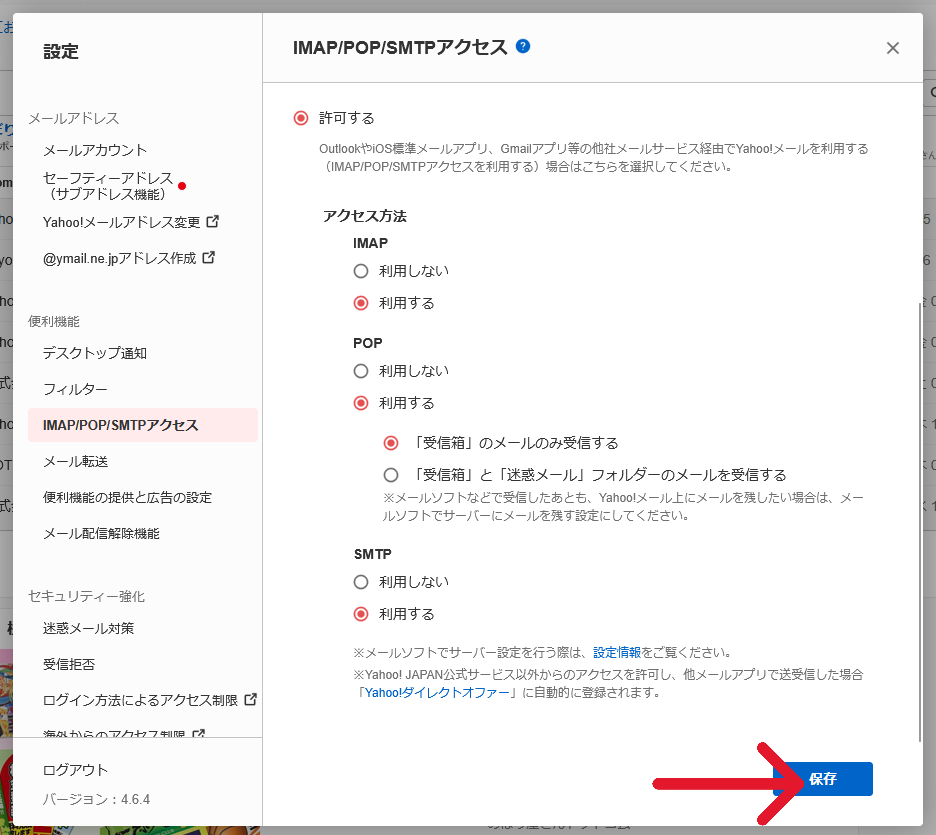Click the 保存 save button
Image resolution: width=936 pixels, height=835 pixels.
[x=823, y=779]
